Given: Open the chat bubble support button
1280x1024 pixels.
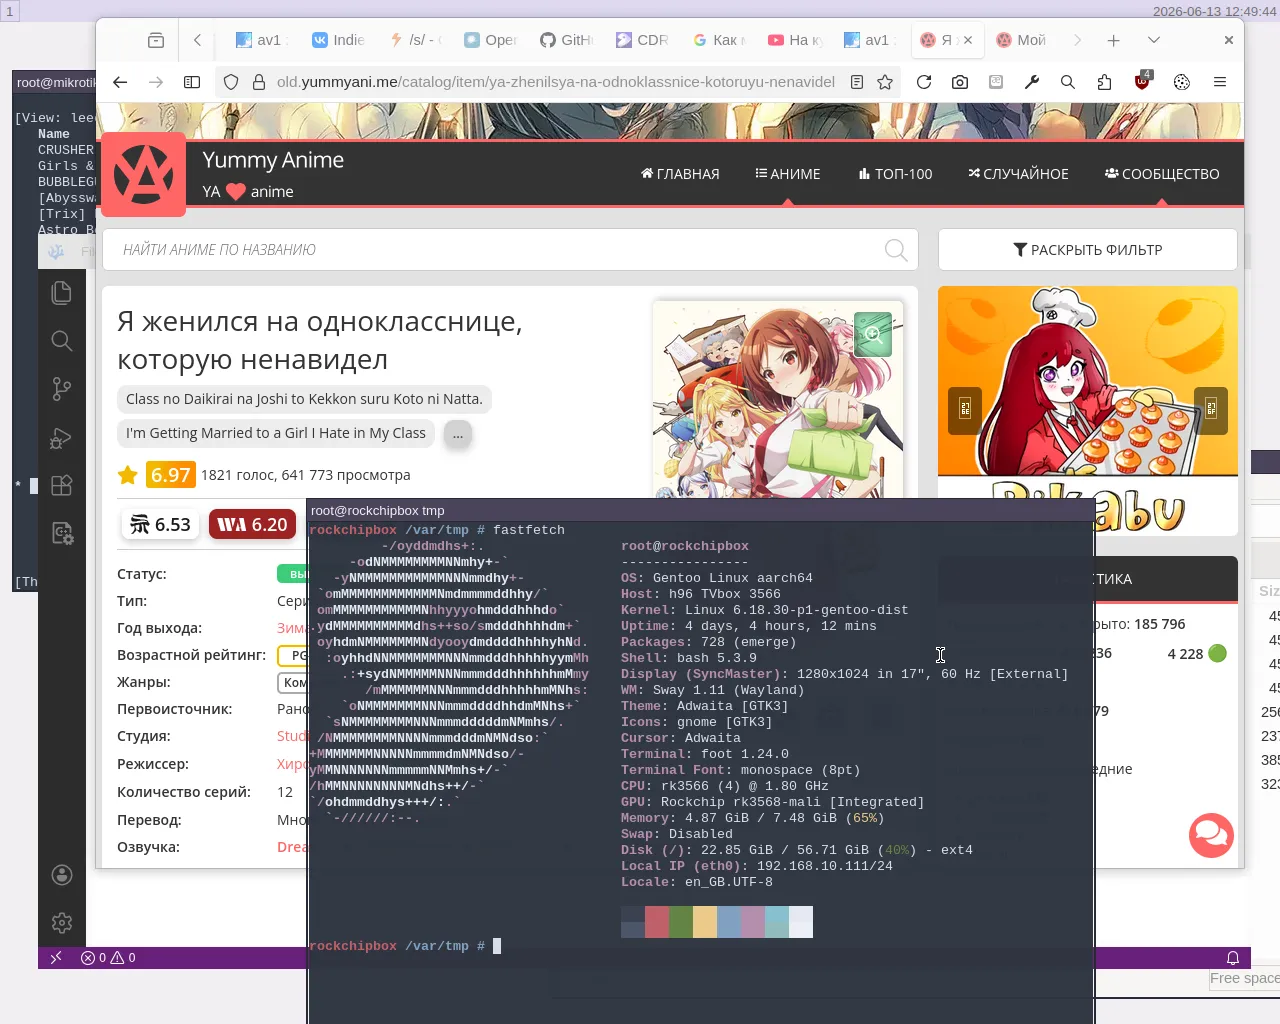Looking at the screenshot, I should [x=1211, y=835].
